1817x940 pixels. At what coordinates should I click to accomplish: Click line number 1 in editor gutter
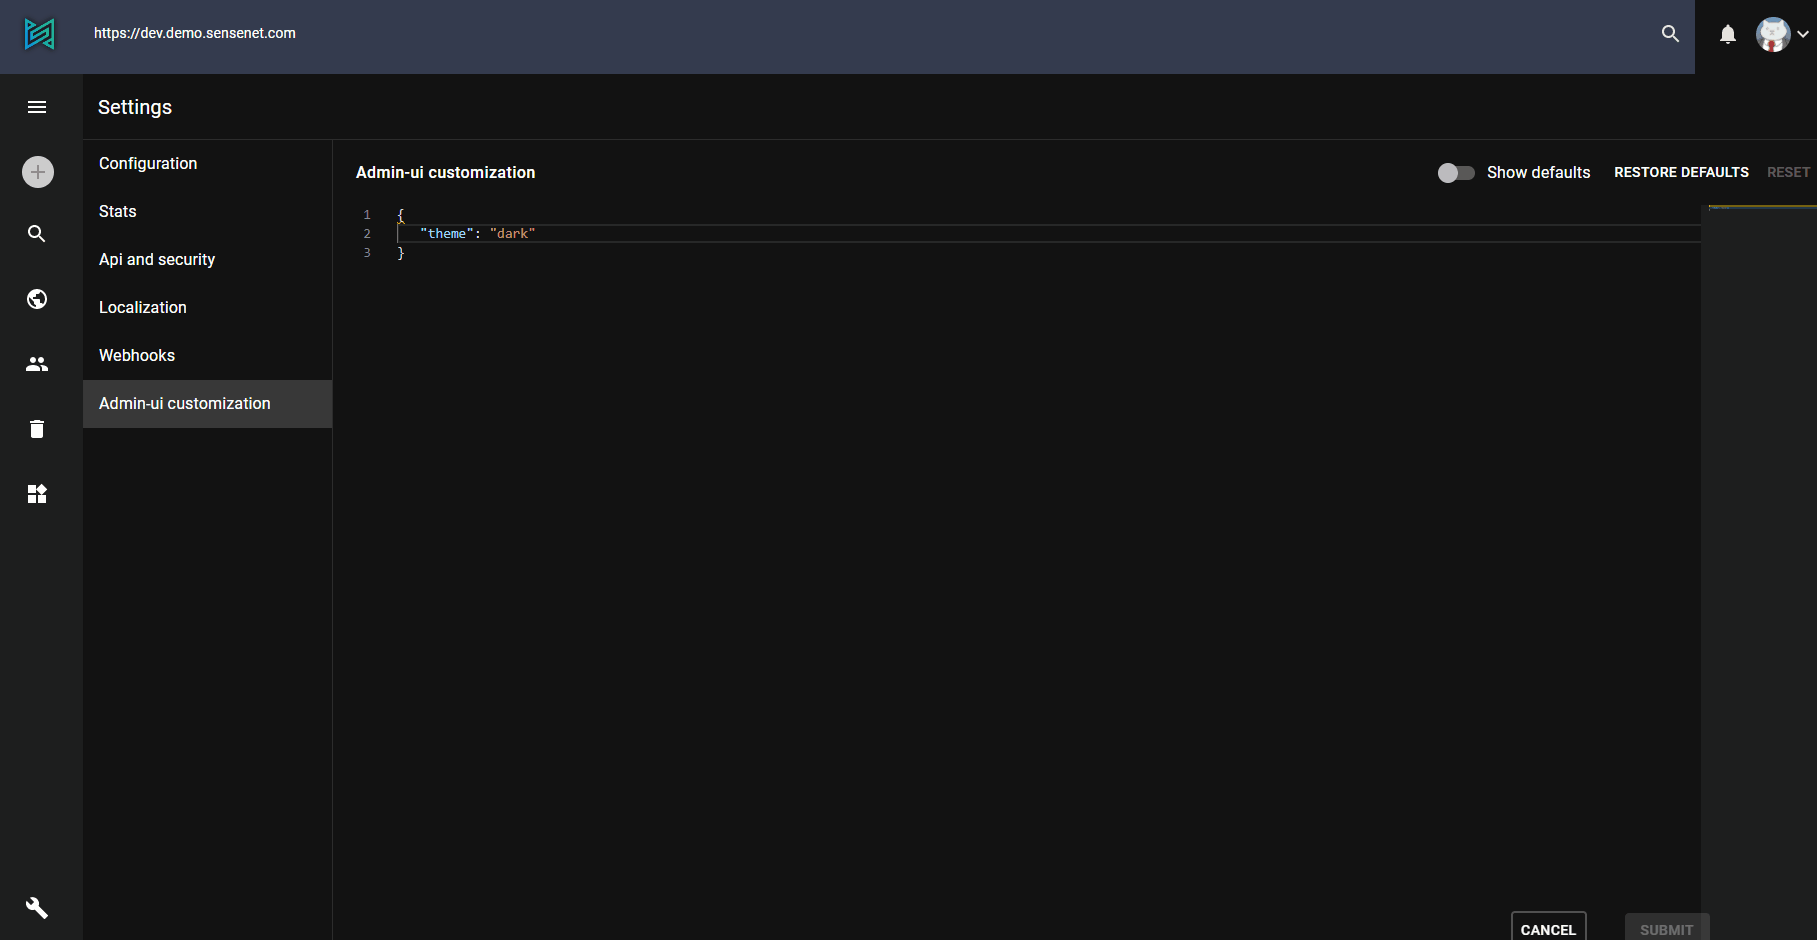coord(367,214)
